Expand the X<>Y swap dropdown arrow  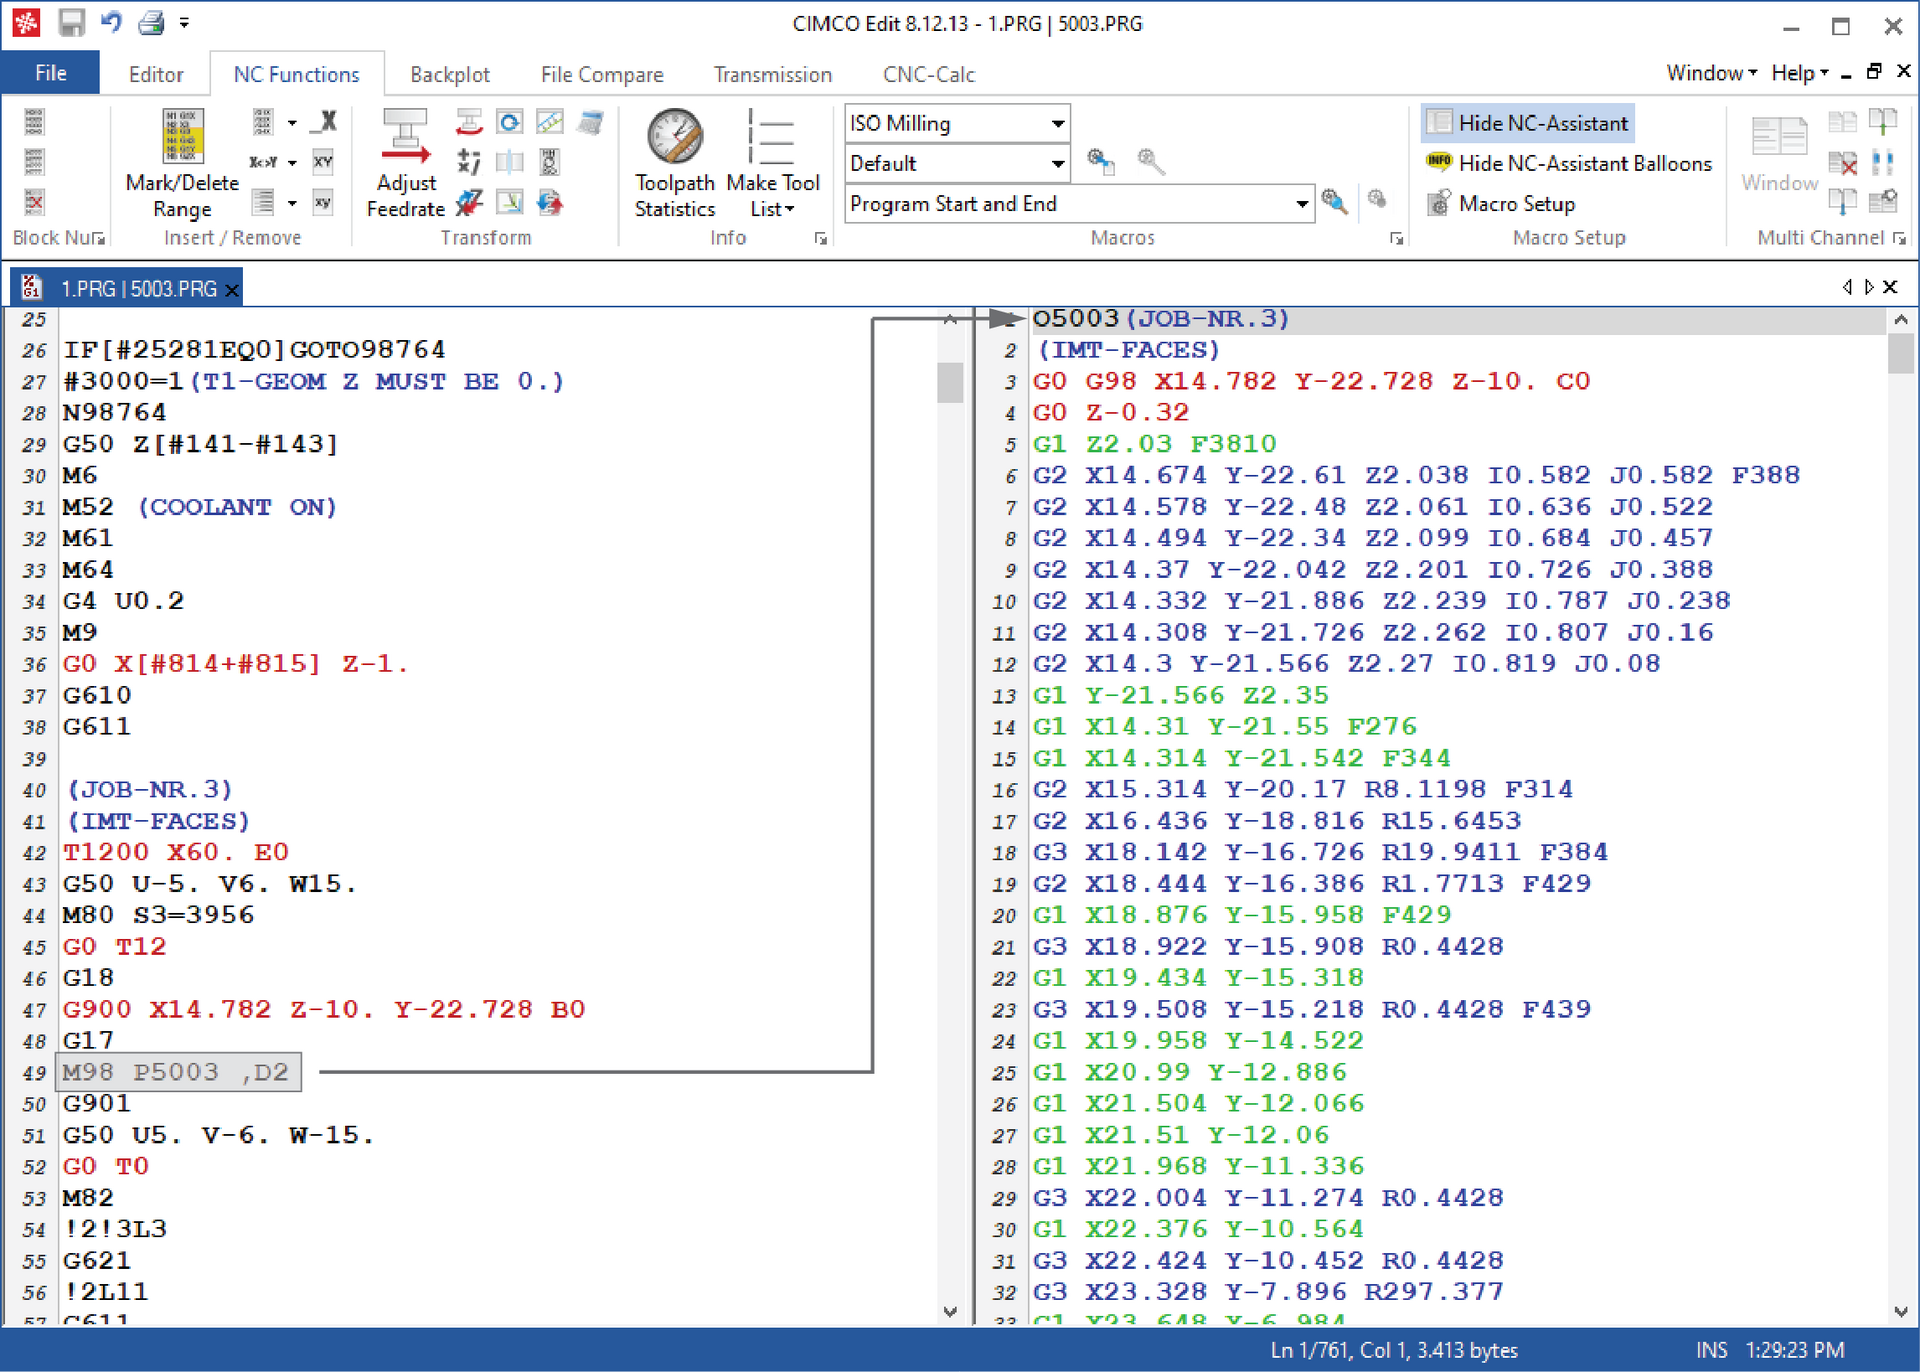coord(292,162)
